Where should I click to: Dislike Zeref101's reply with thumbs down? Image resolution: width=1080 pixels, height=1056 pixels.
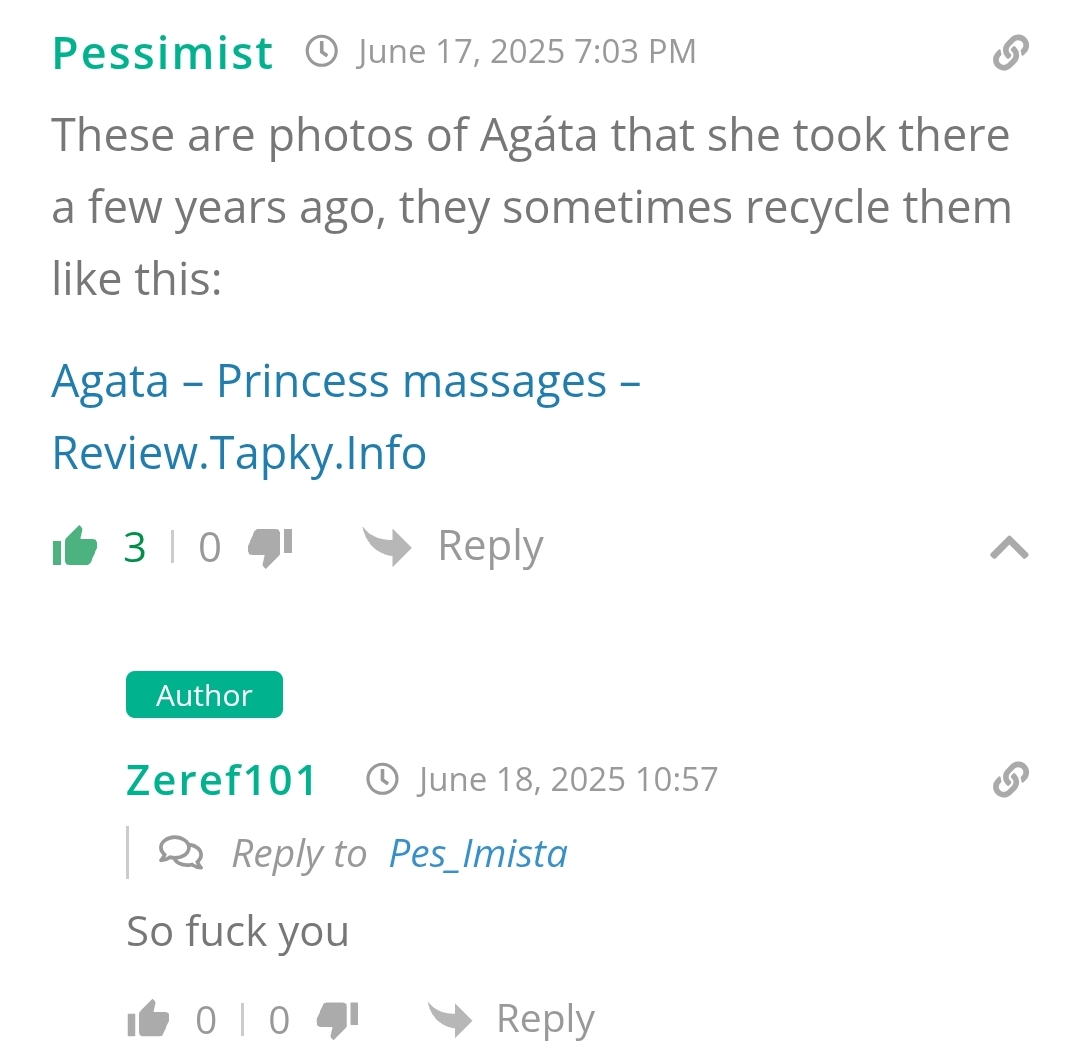pyautogui.click(x=337, y=1020)
